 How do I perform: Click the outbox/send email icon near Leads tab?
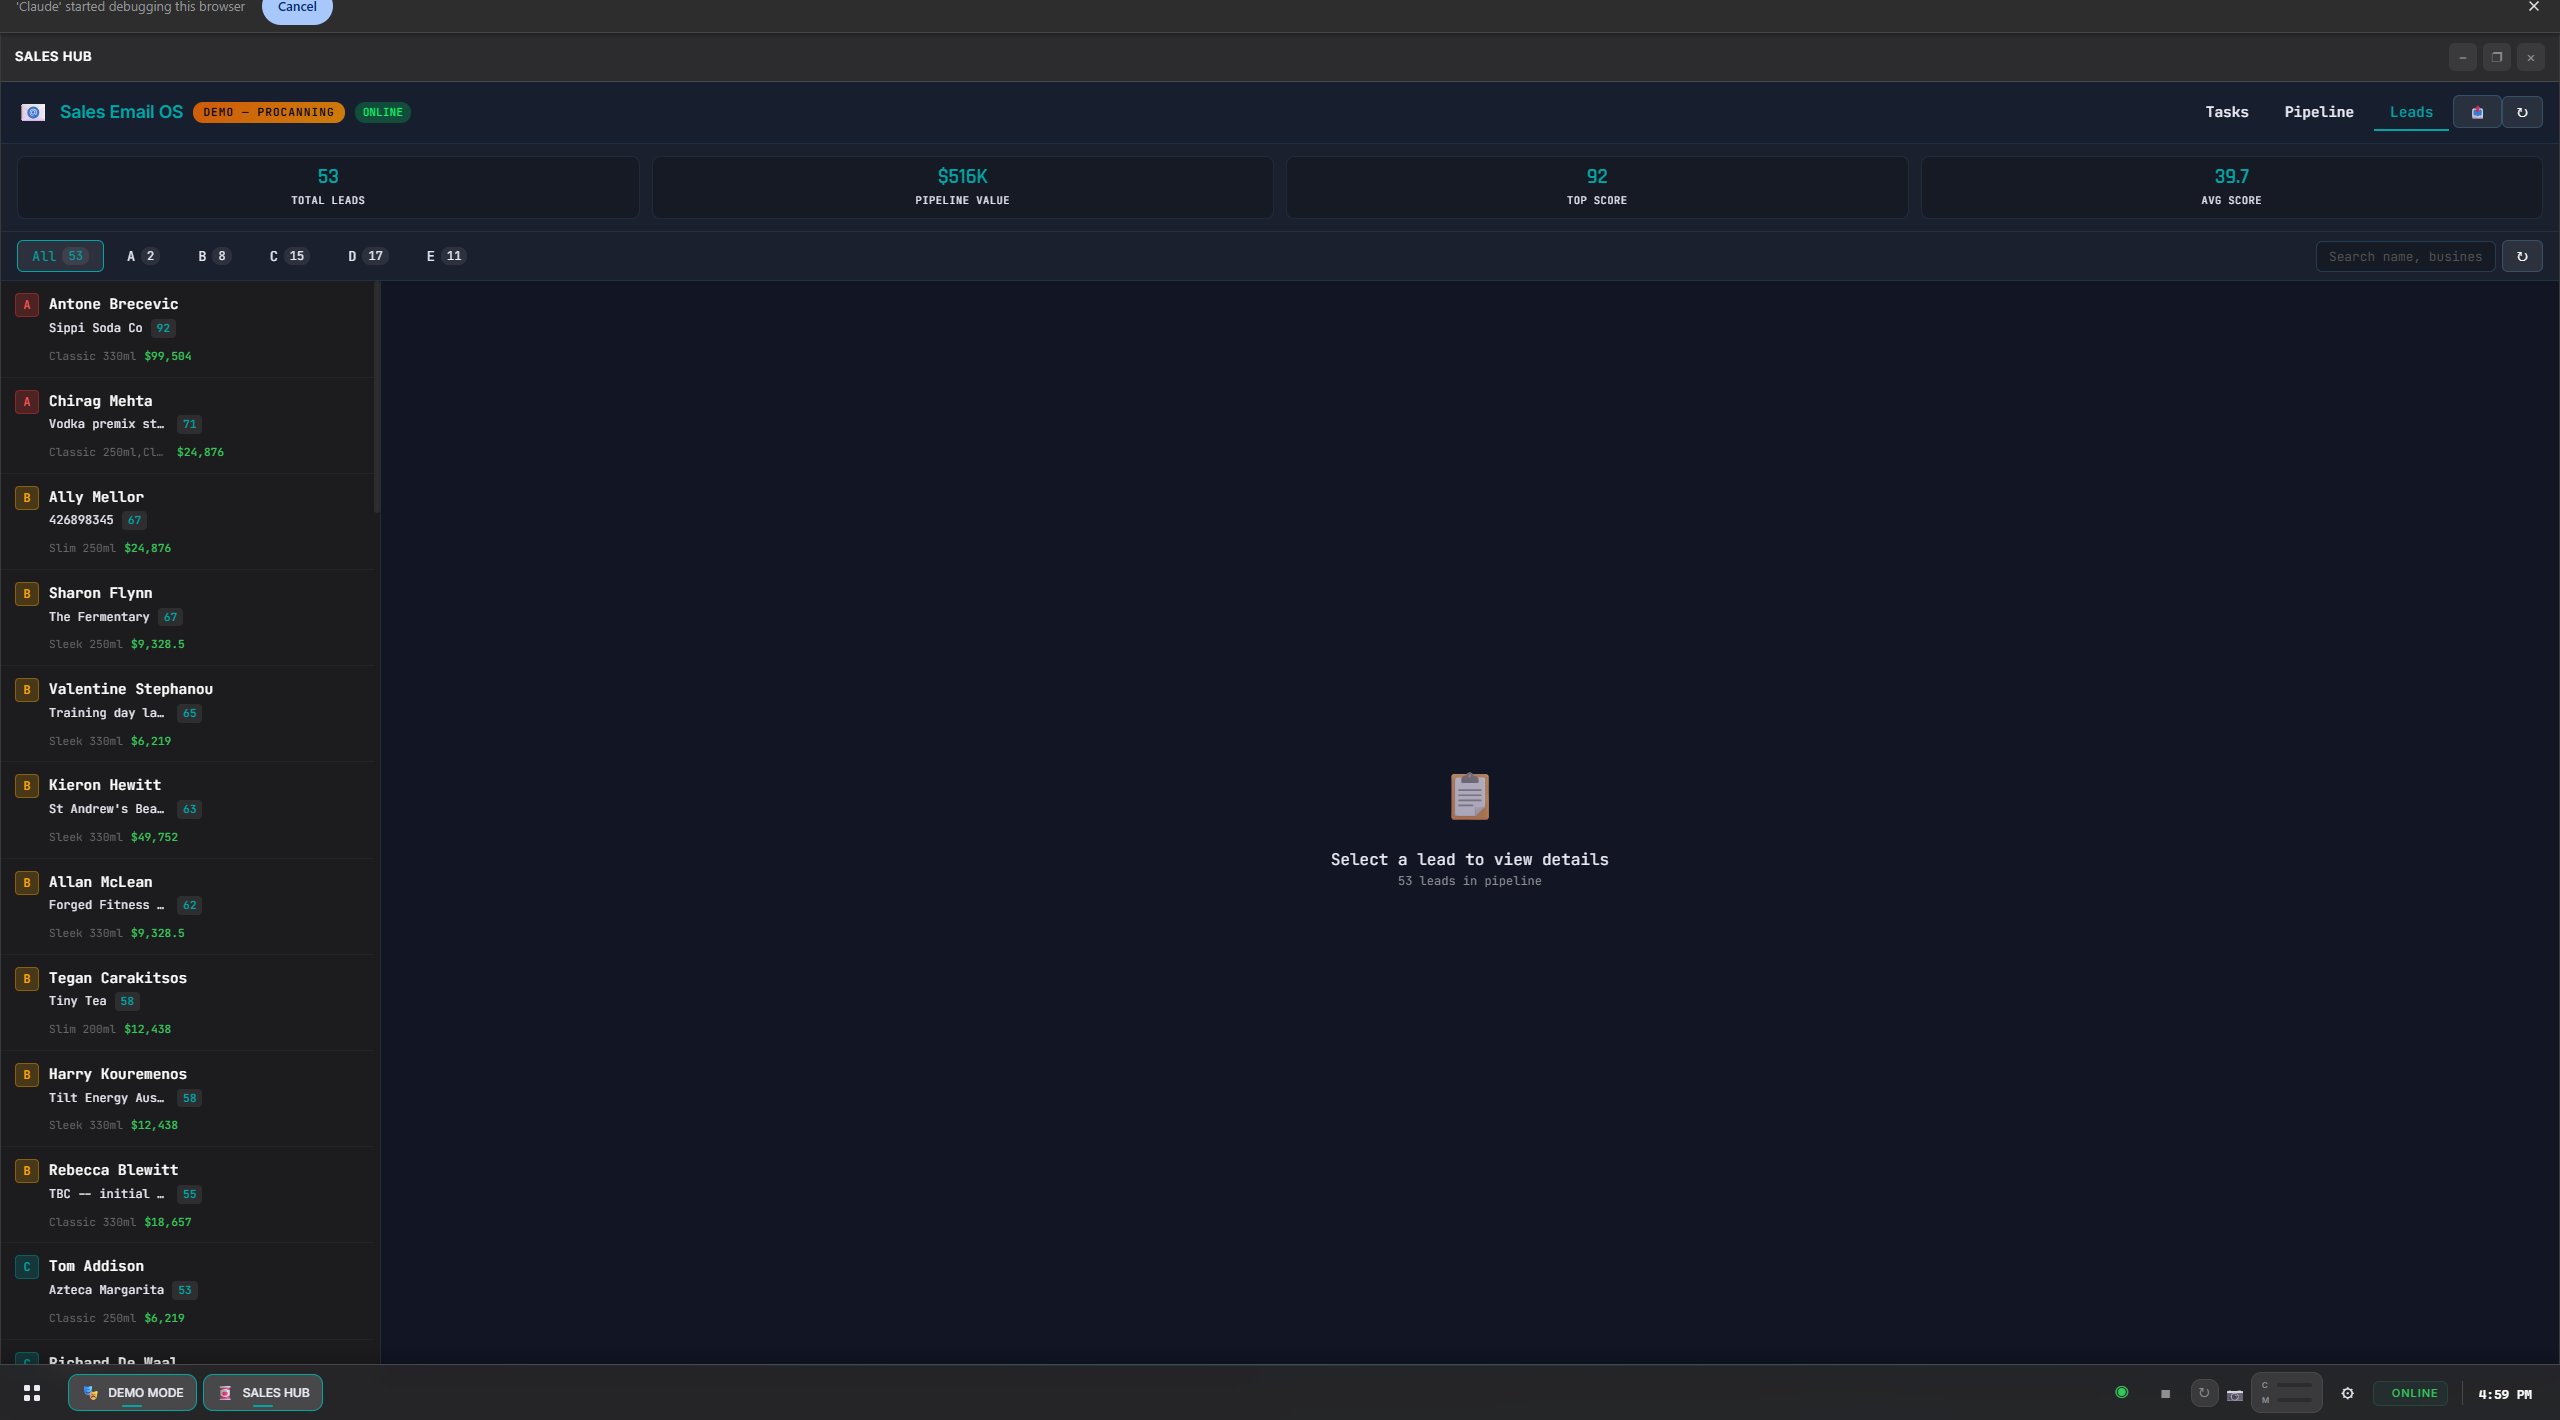tap(2477, 112)
